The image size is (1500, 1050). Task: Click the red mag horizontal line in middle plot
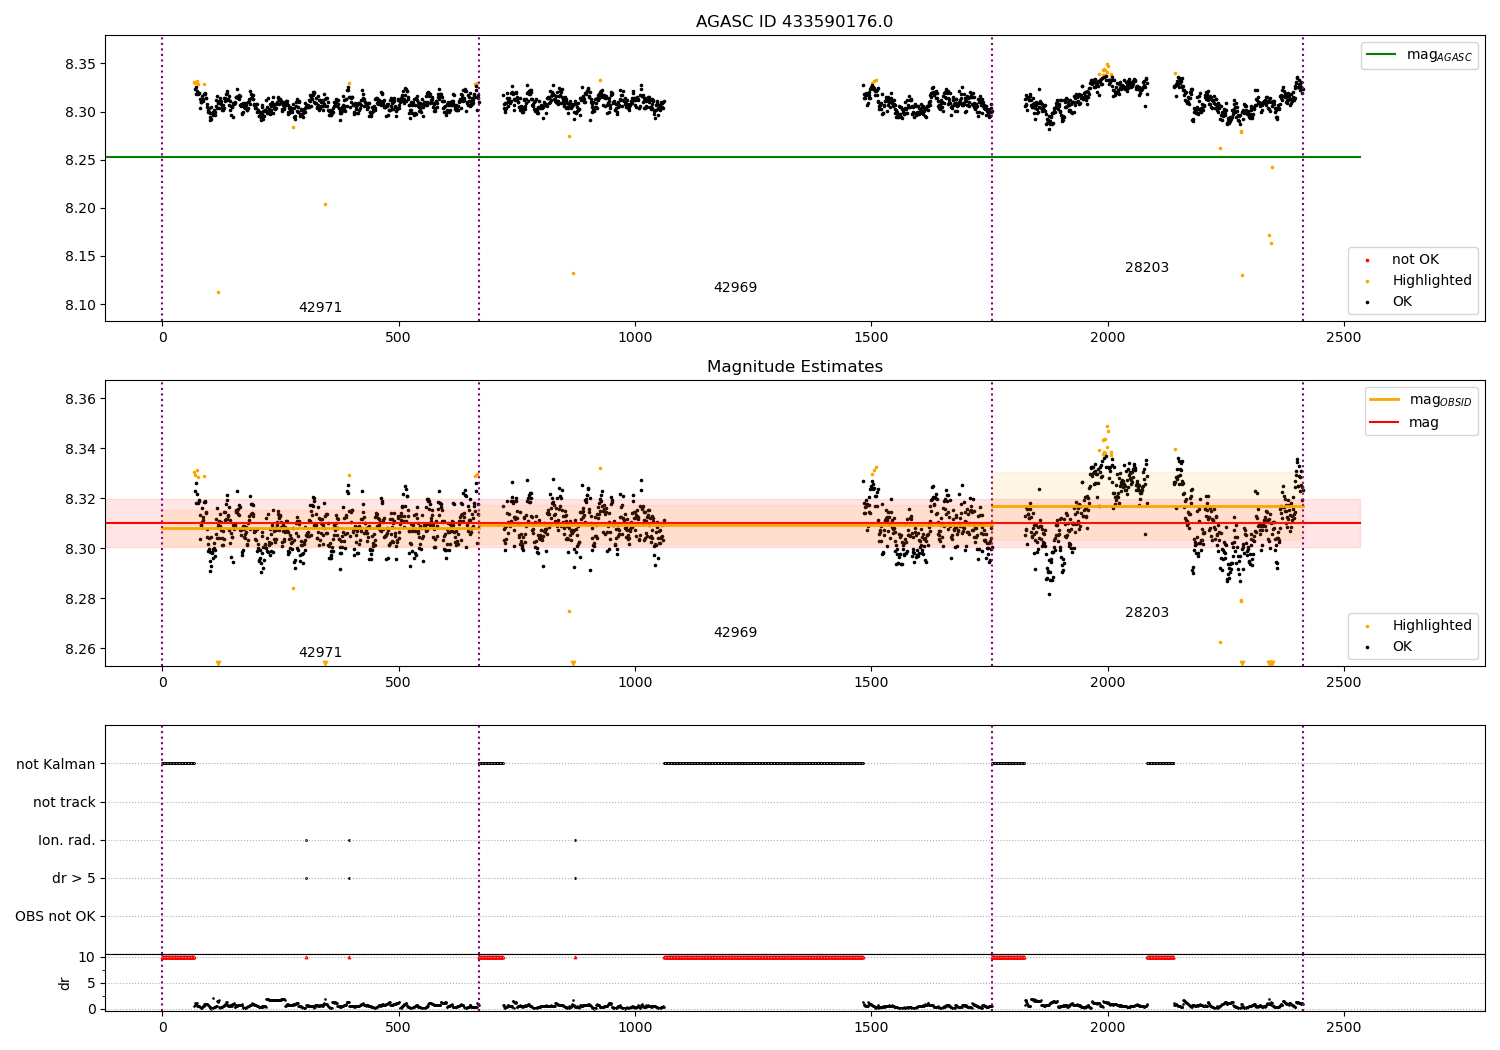[733, 523]
